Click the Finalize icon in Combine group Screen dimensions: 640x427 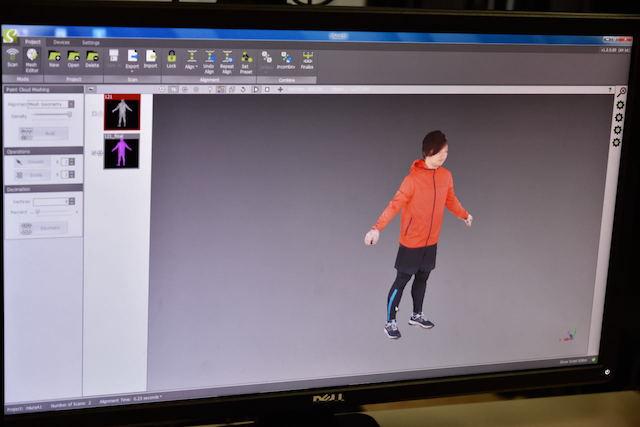click(307, 58)
